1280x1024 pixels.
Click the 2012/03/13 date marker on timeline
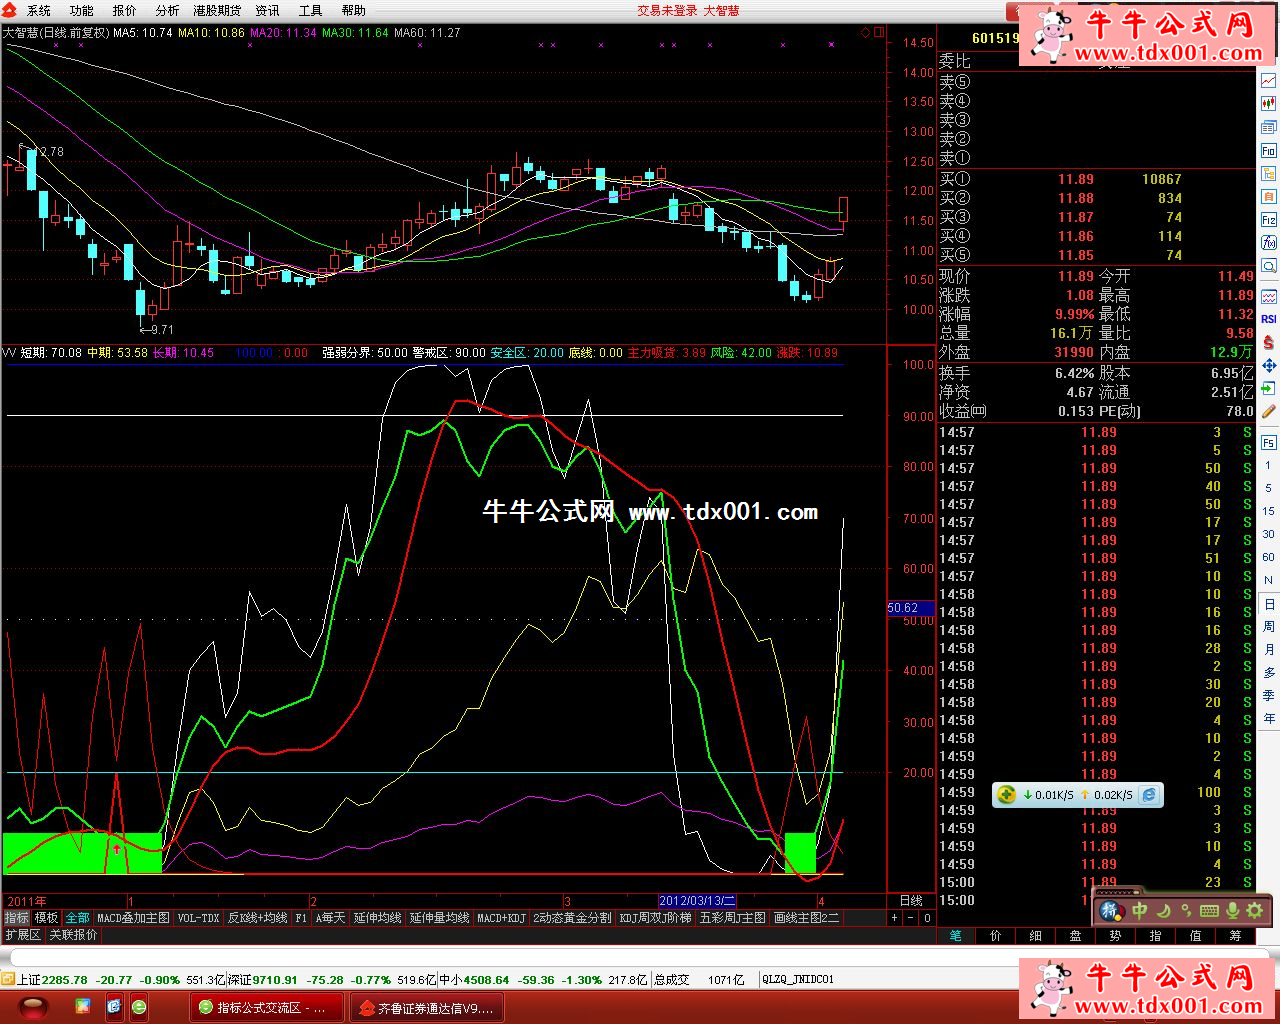697,900
